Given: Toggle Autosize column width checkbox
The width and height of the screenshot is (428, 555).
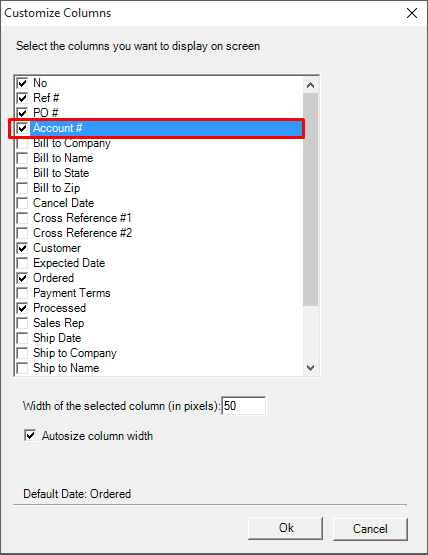Looking at the screenshot, I should click(x=30, y=435).
